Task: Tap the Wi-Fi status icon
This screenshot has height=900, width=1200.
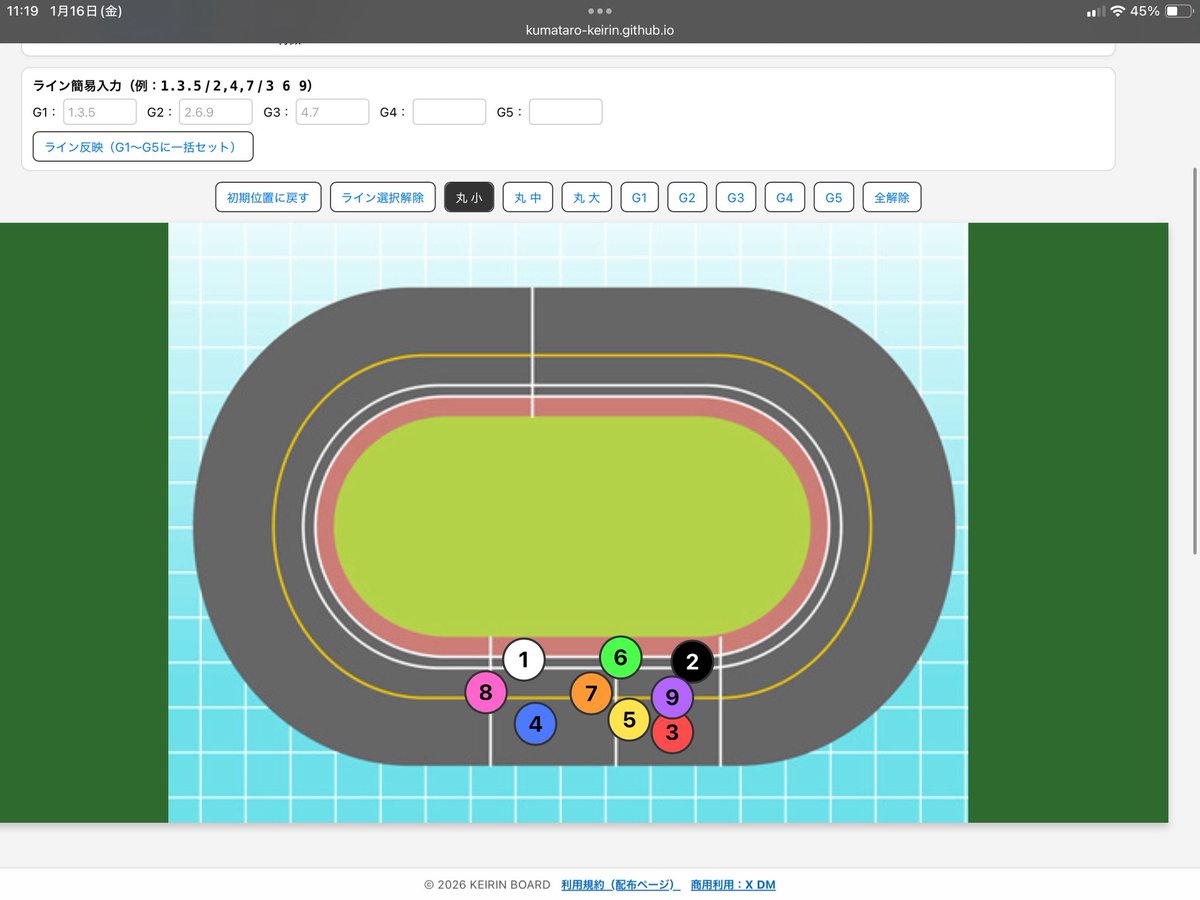Action: click(x=1118, y=11)
